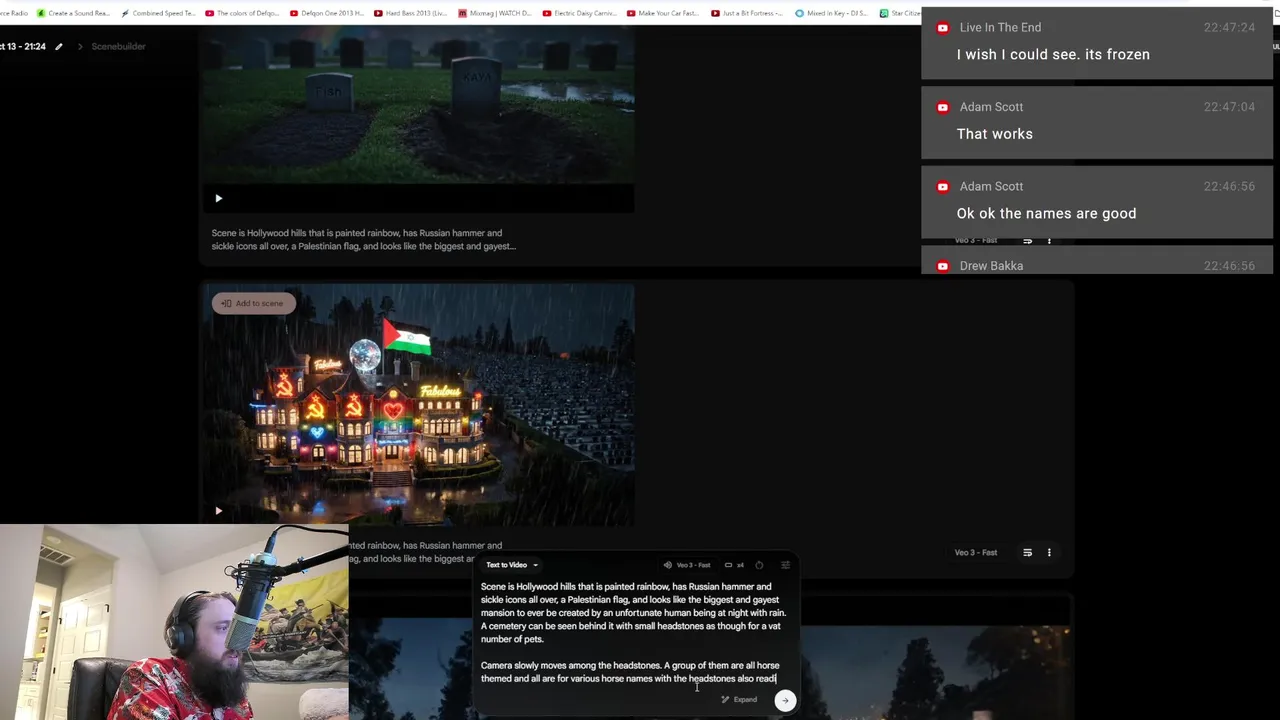Viewport: 1280px width, 720px height.
Task: Open the Mixed In Key bookmark
Action: point(833,13)
